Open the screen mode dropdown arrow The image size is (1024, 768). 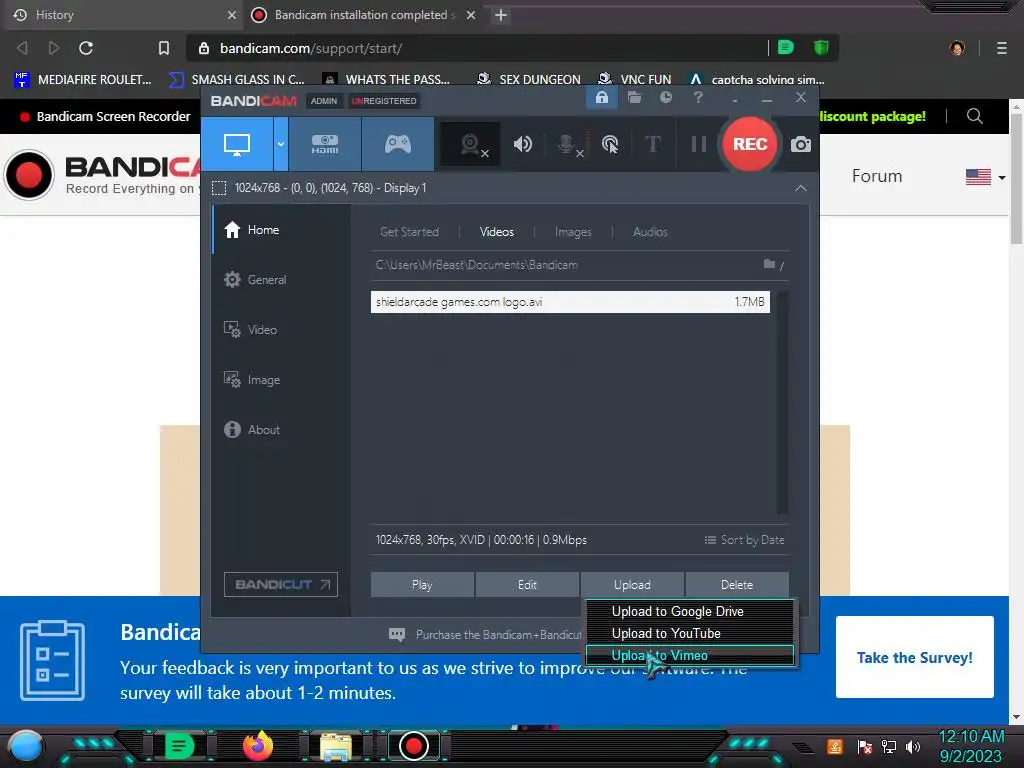tap(281, 144)
